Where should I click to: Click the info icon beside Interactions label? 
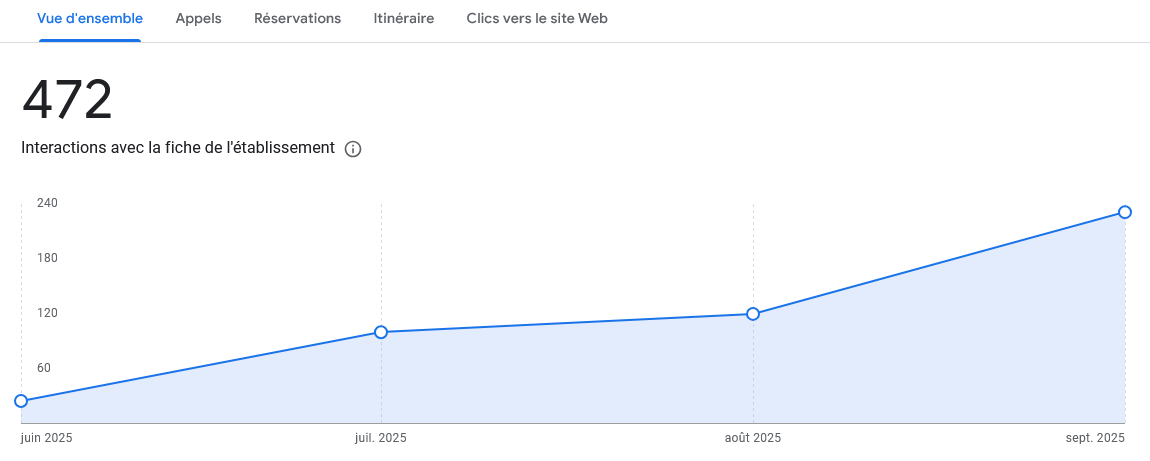[x=353, y=149]
